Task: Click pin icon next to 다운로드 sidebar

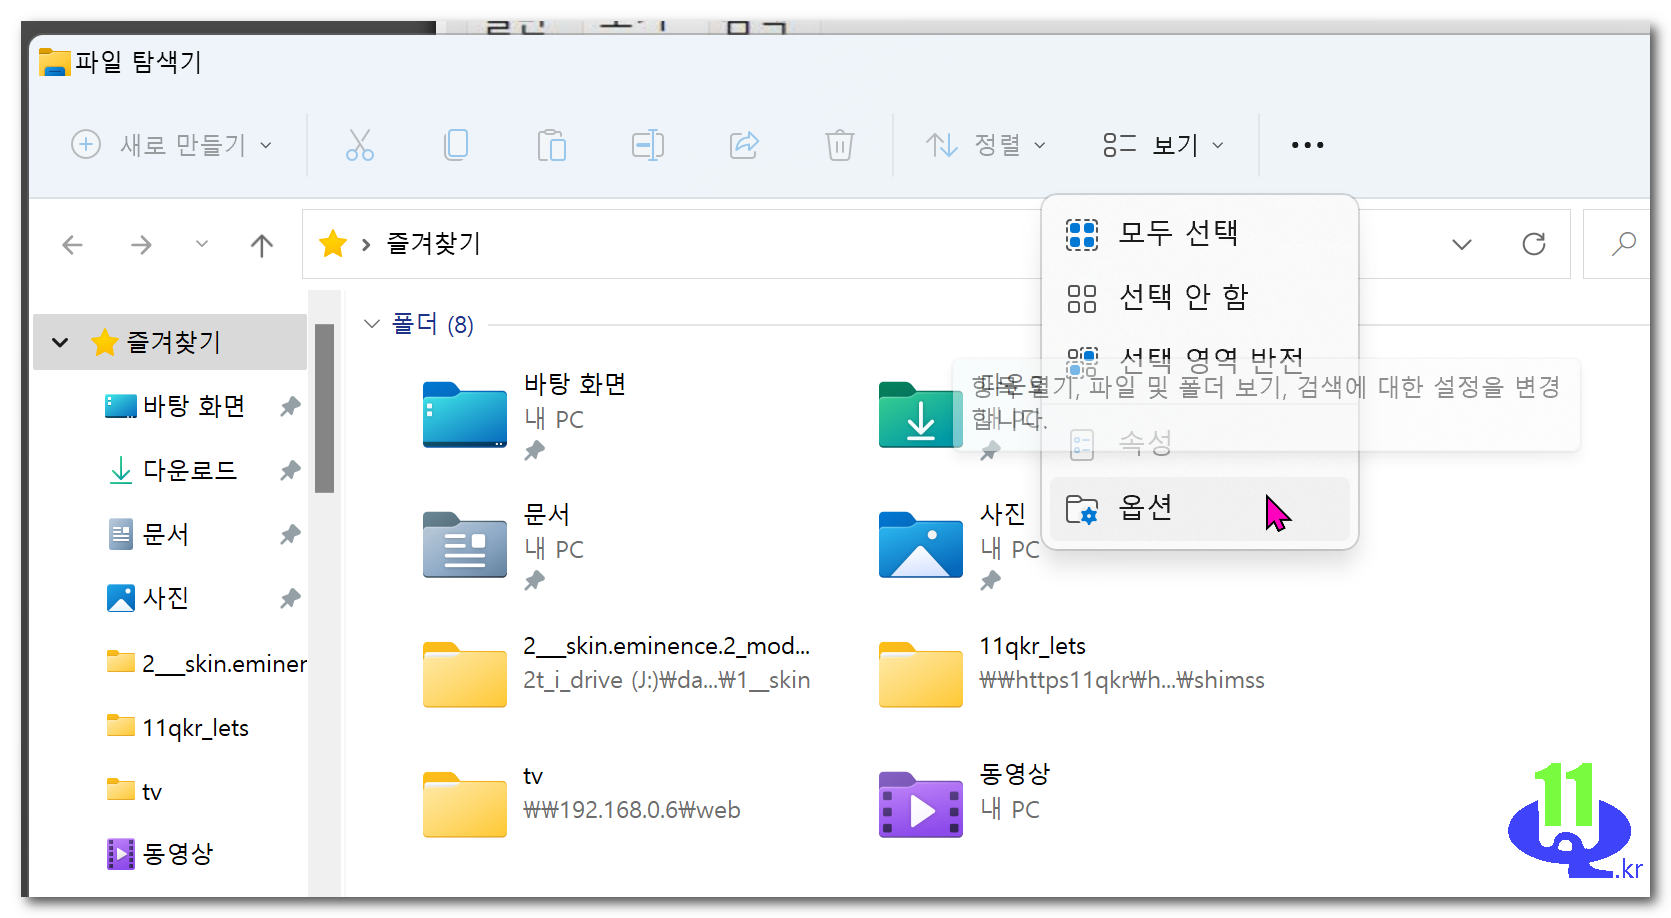Action: click(290, 470)
